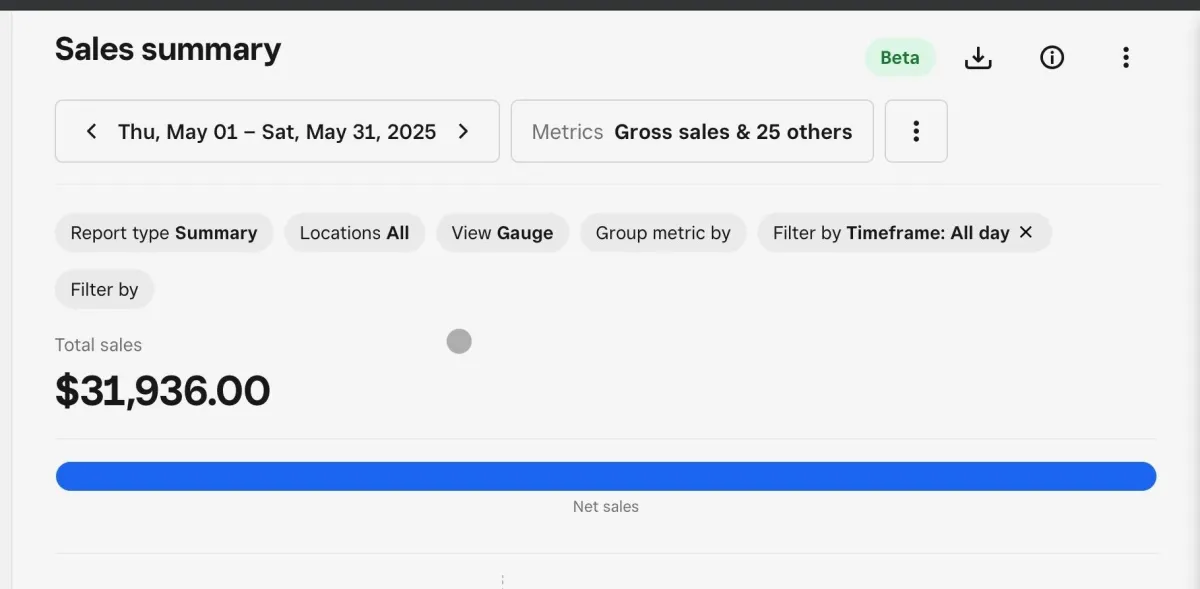Open the Report type Summary dropdown

coord(164,233)
